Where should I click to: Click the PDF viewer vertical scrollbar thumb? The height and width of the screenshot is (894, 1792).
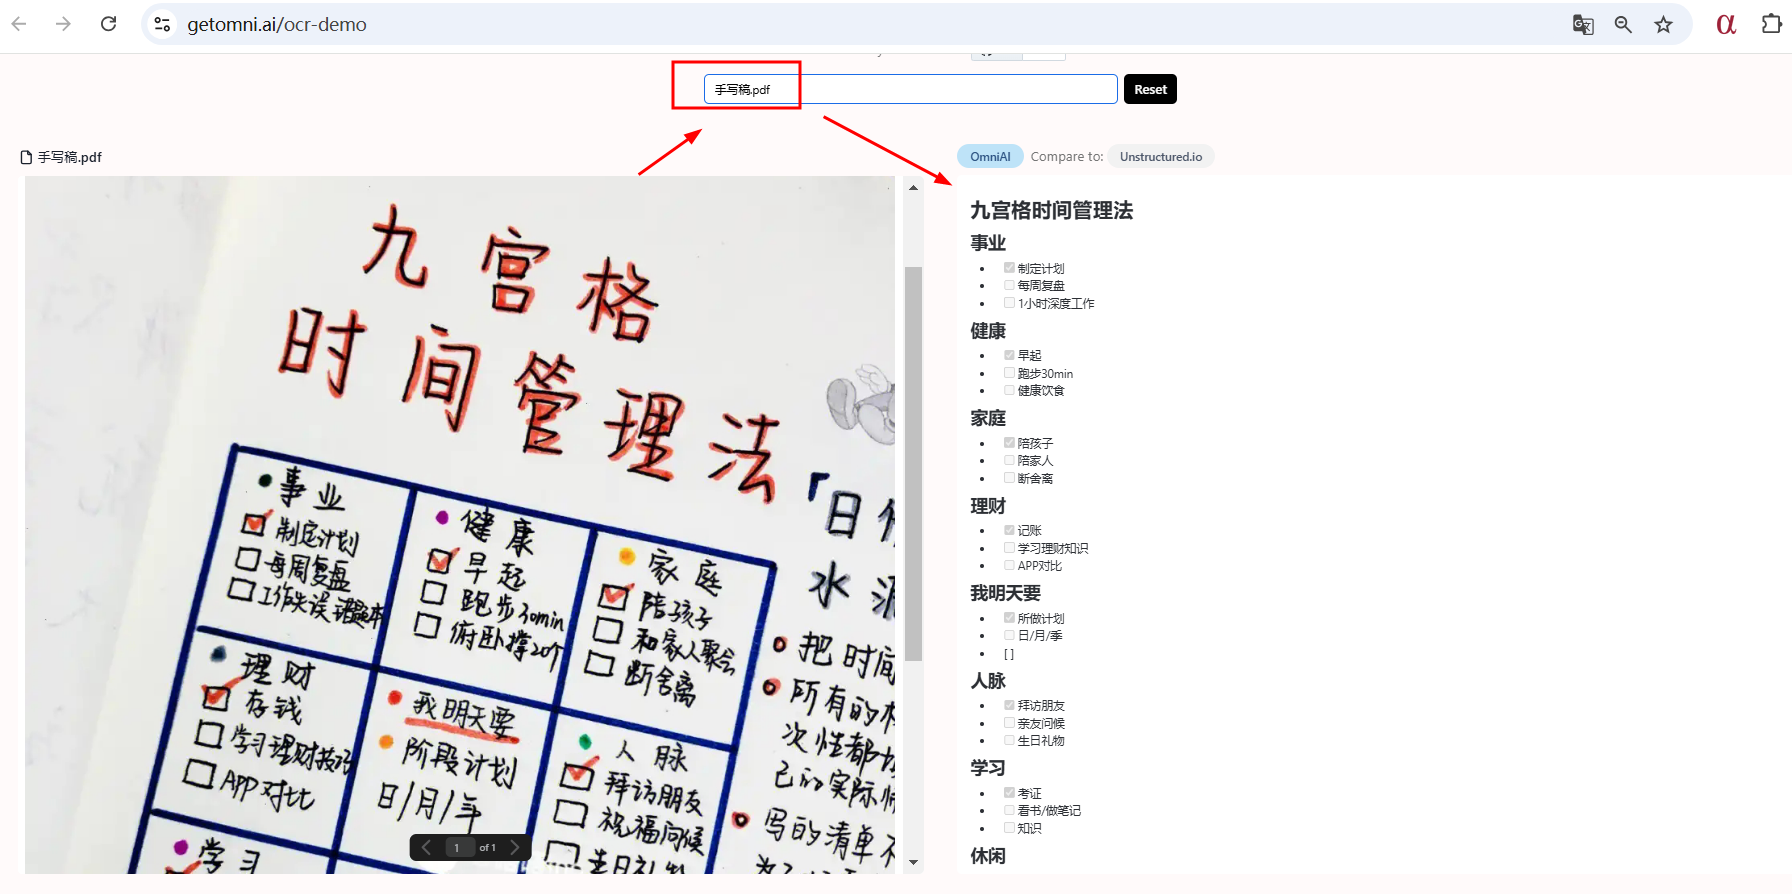(x=913, y=463)
